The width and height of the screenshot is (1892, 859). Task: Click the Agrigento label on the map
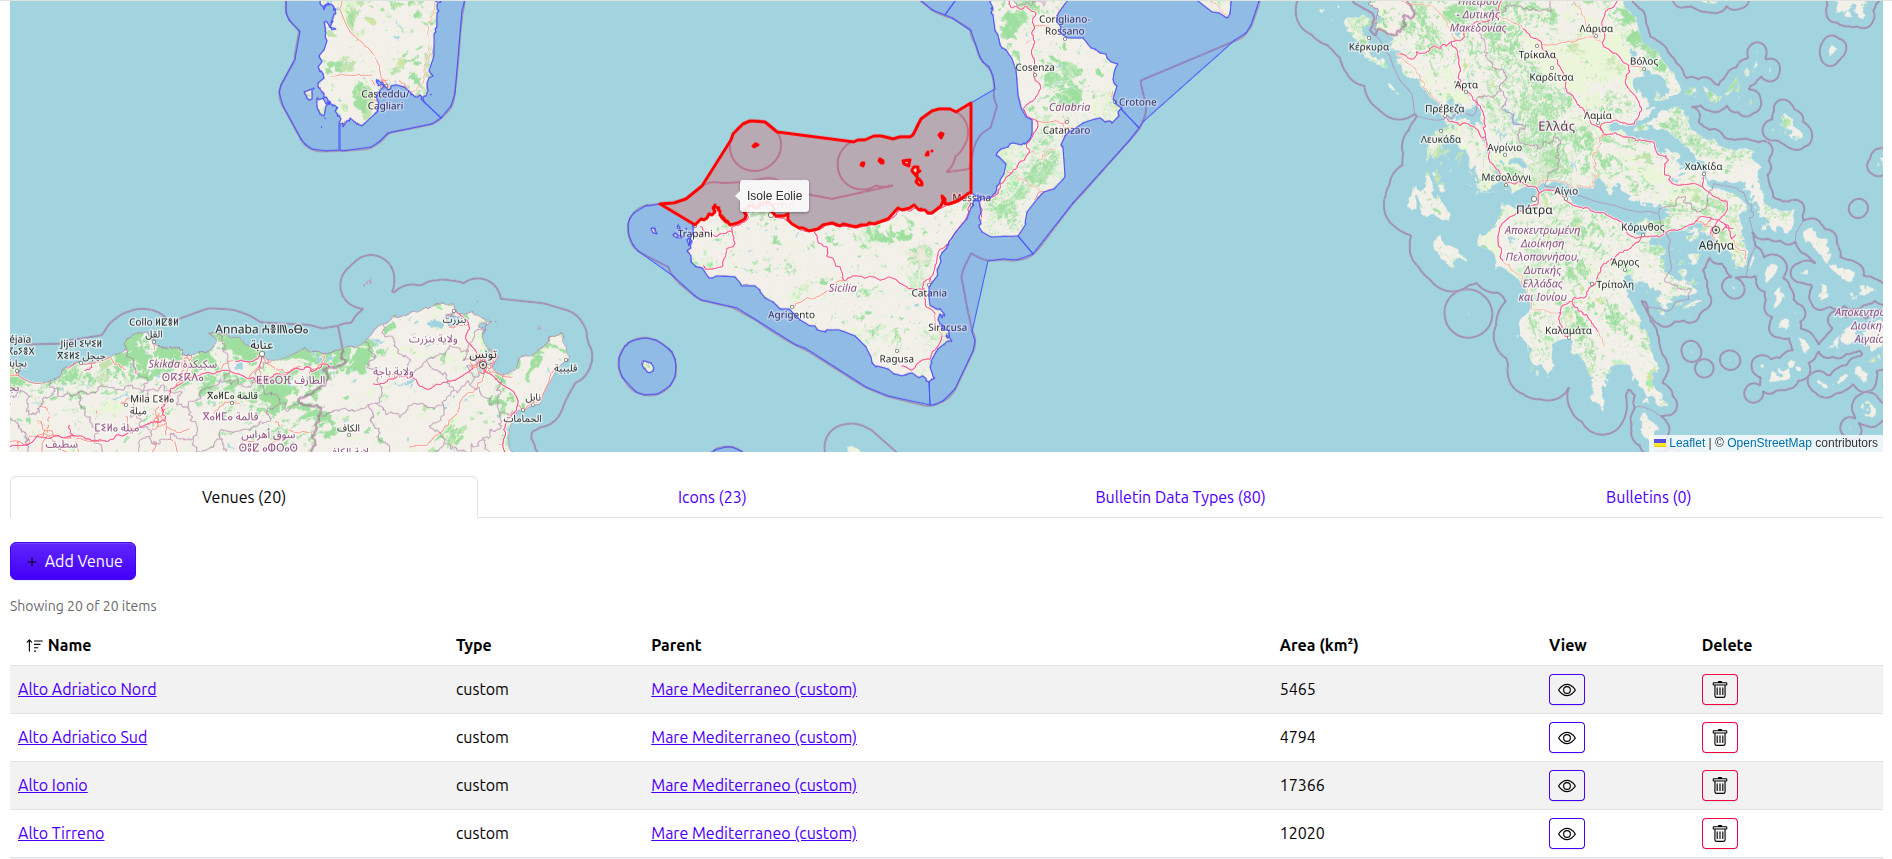(791, 315)
